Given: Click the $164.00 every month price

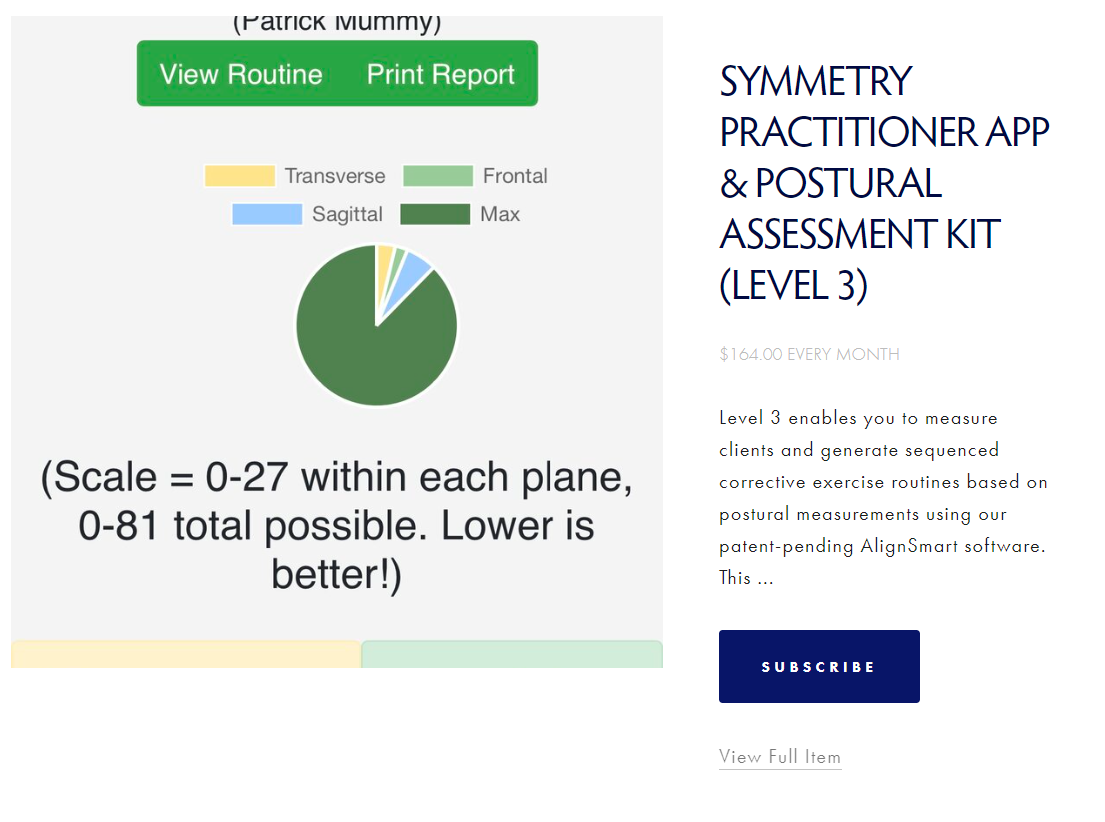Looking at the screenshot, I should 809,354.
